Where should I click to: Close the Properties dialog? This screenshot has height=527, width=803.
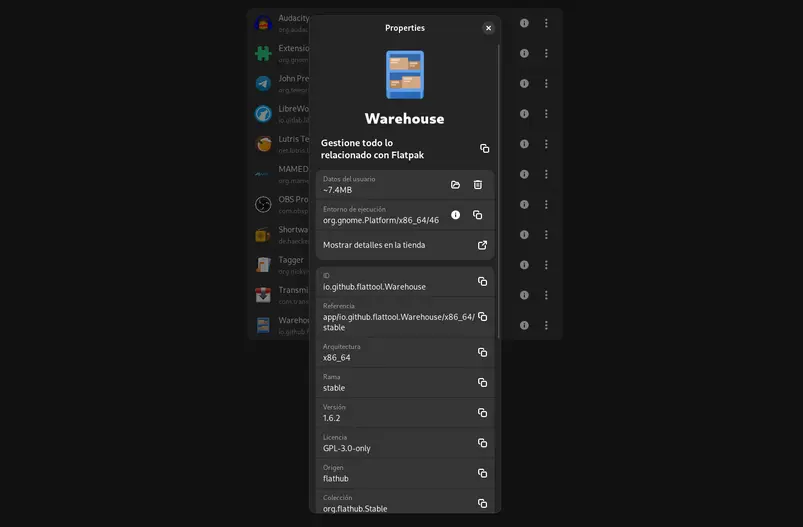tap(488, 28)
